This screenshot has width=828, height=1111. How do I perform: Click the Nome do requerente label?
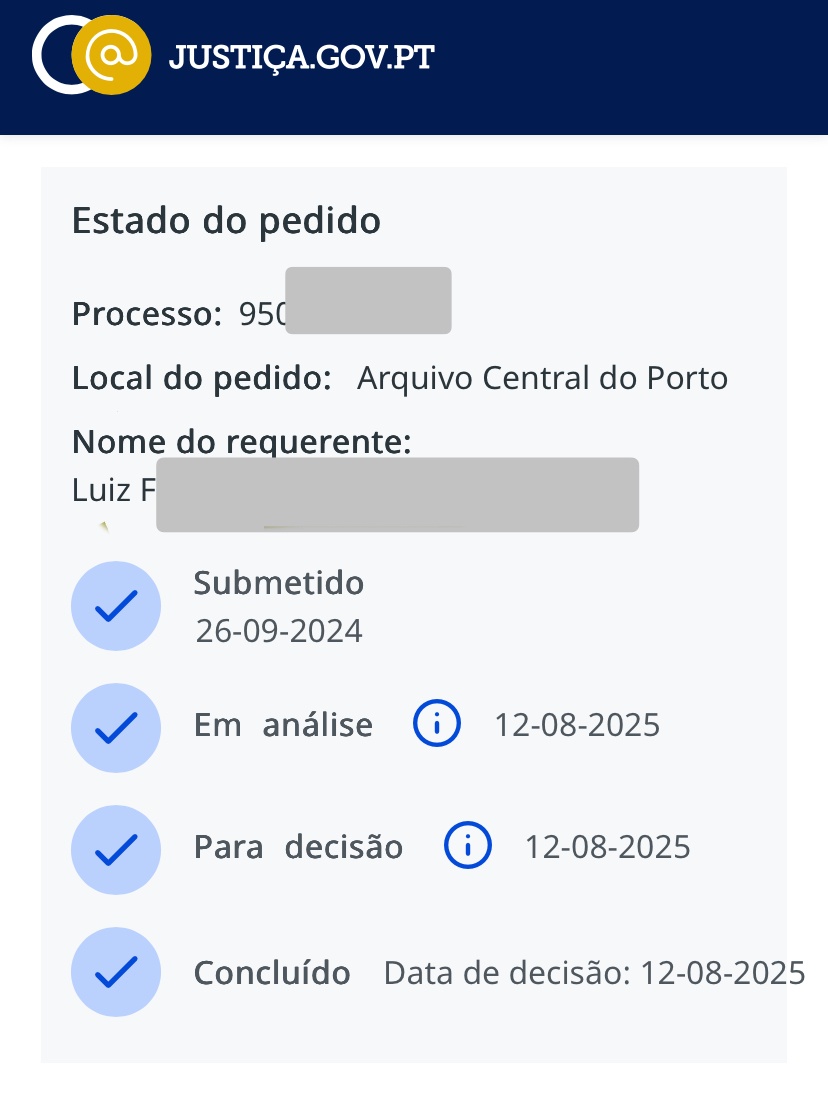click(241, 442)
